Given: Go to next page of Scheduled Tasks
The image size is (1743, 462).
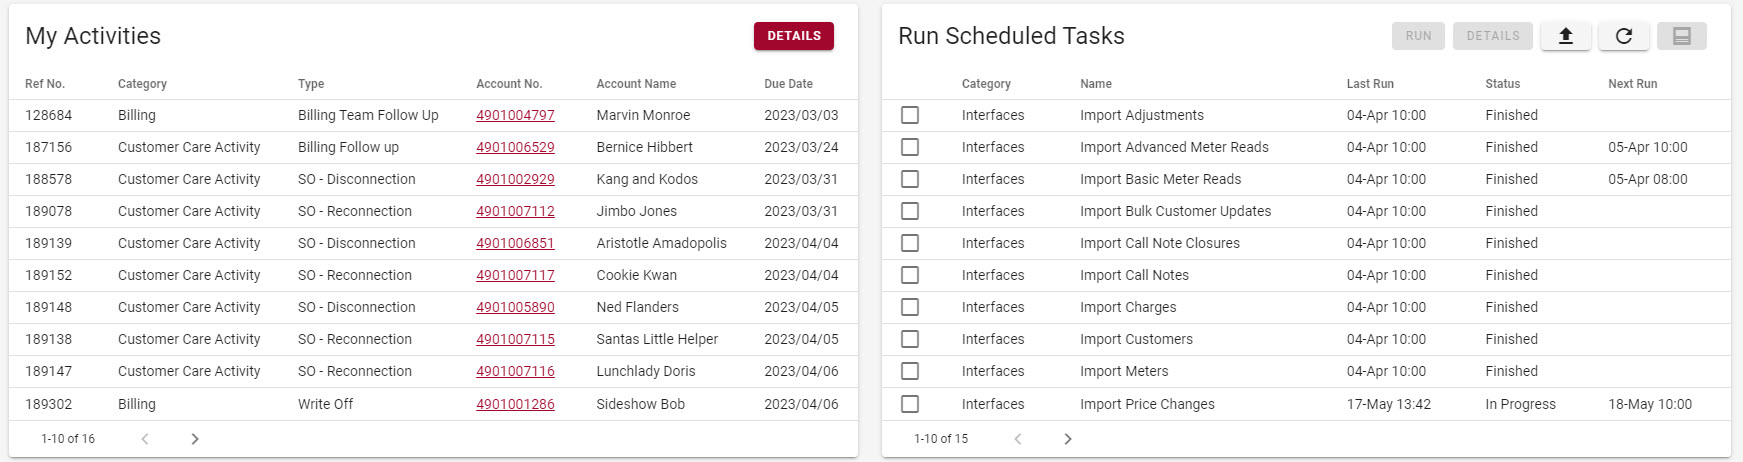Looking at the screenshot, I should point(1068,439).
